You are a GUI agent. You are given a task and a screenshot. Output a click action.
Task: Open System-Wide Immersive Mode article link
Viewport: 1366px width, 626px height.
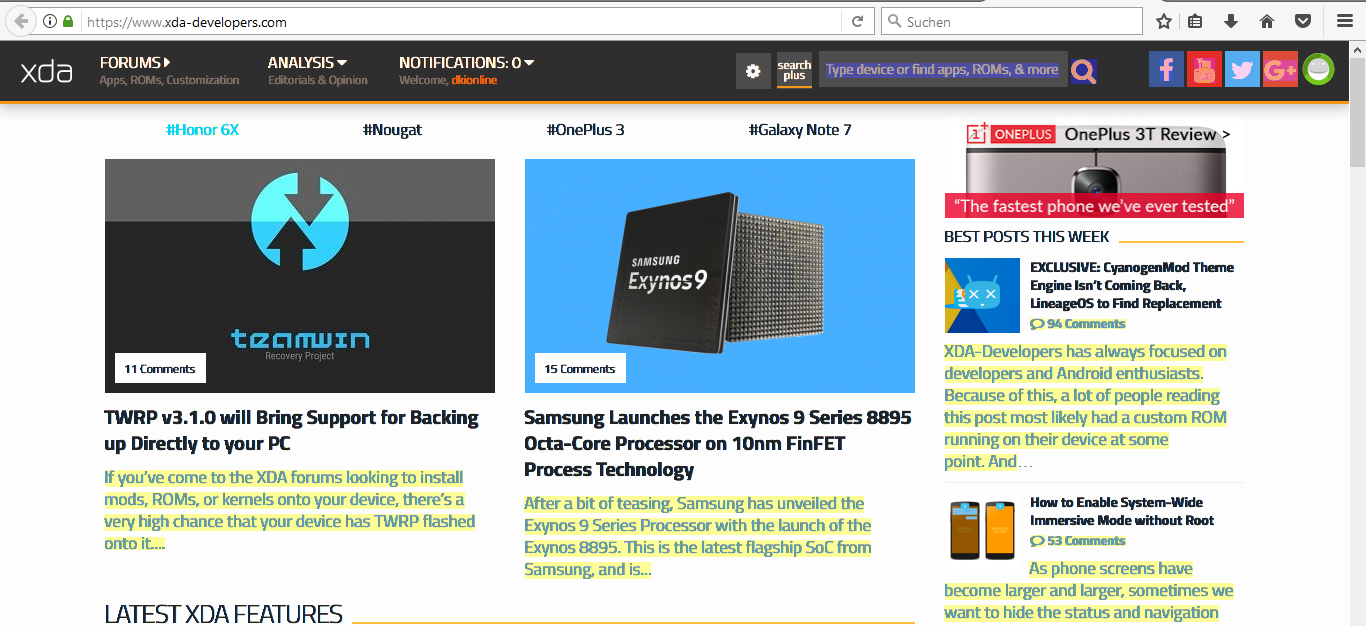(x=1122, y=511)
